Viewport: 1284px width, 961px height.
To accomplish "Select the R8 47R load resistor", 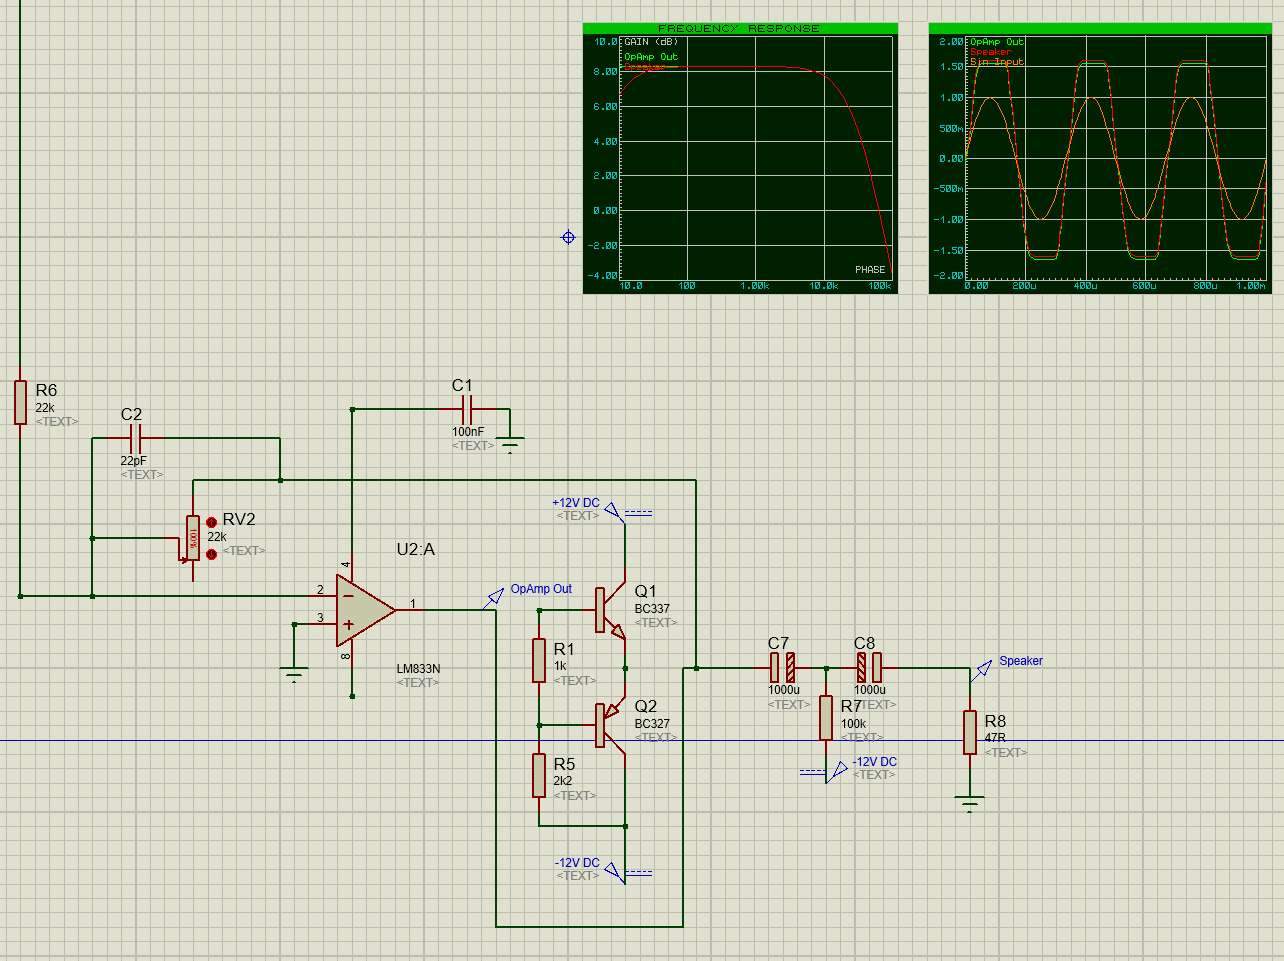I will (x=969, y=732).
